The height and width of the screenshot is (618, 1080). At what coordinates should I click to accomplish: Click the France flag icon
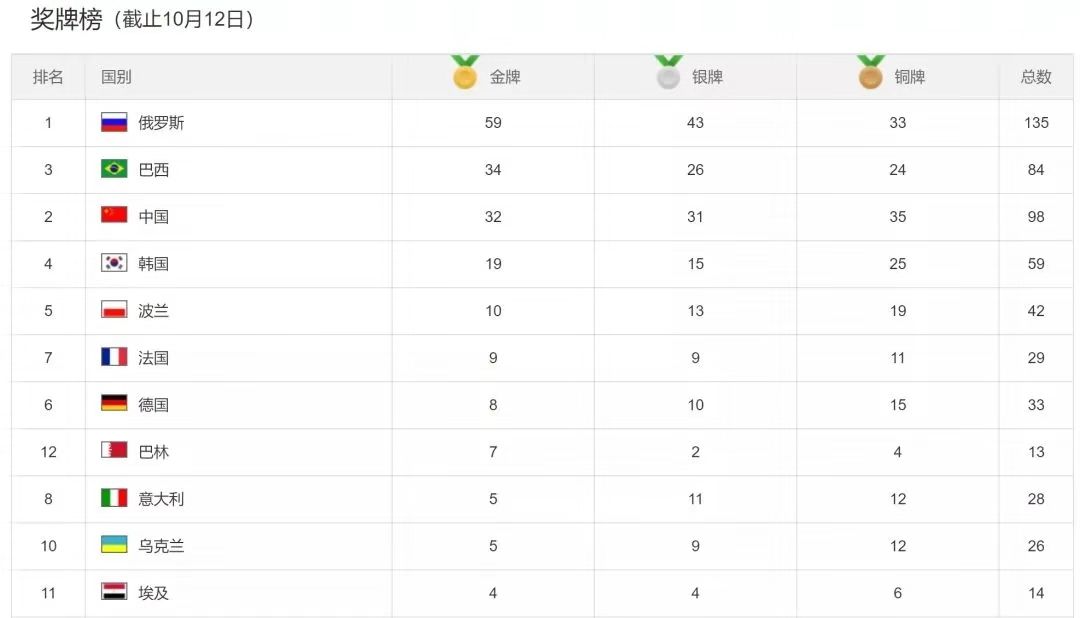tap(114, 357)
